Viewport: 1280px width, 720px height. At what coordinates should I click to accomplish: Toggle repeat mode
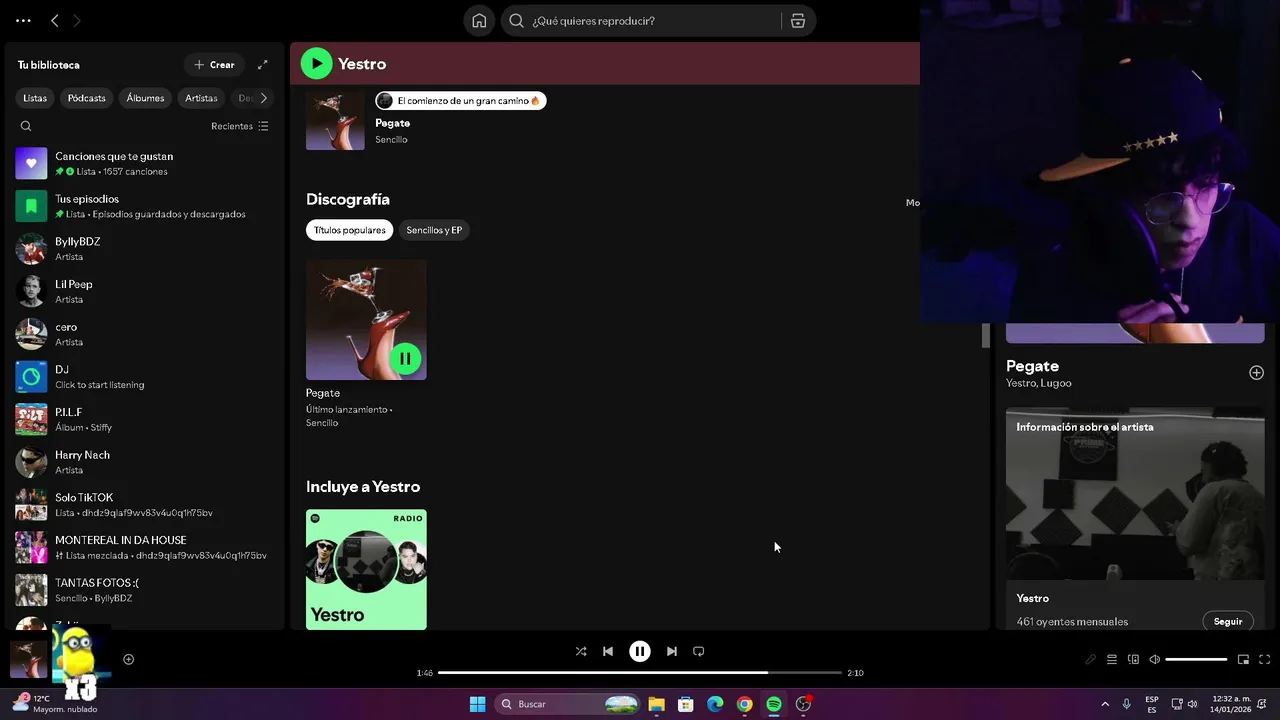click(x=699, y=651)
